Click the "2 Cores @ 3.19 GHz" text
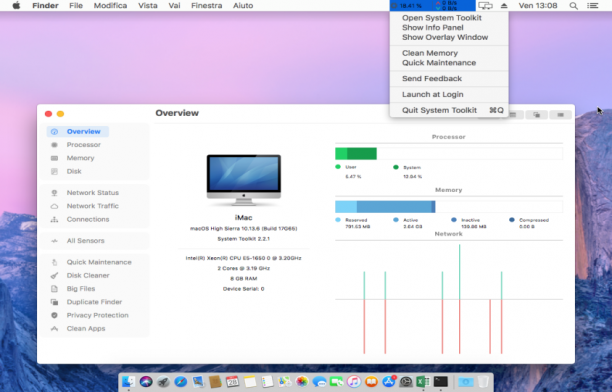 click(x=244, y=268)
